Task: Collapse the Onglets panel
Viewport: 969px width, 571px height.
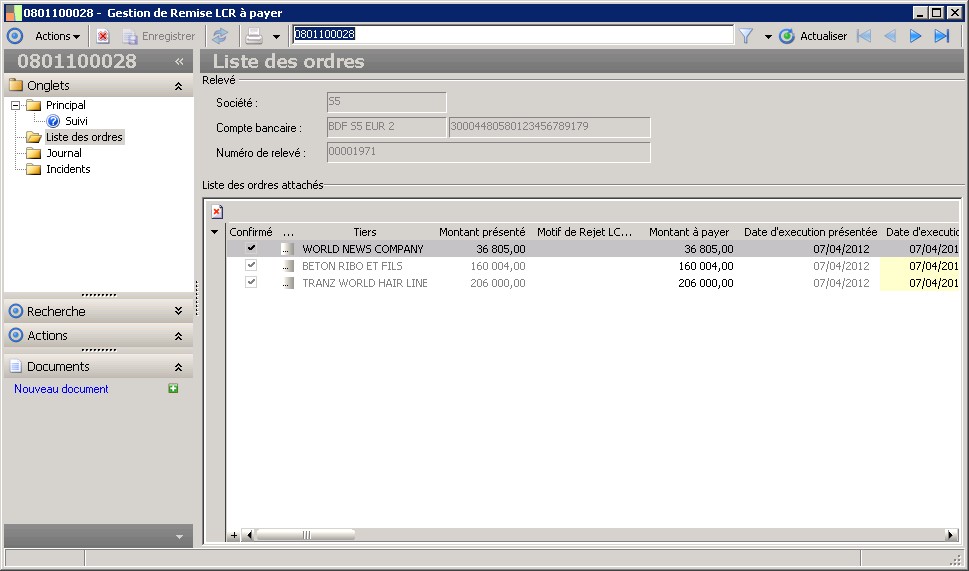Action: [179, 86]
